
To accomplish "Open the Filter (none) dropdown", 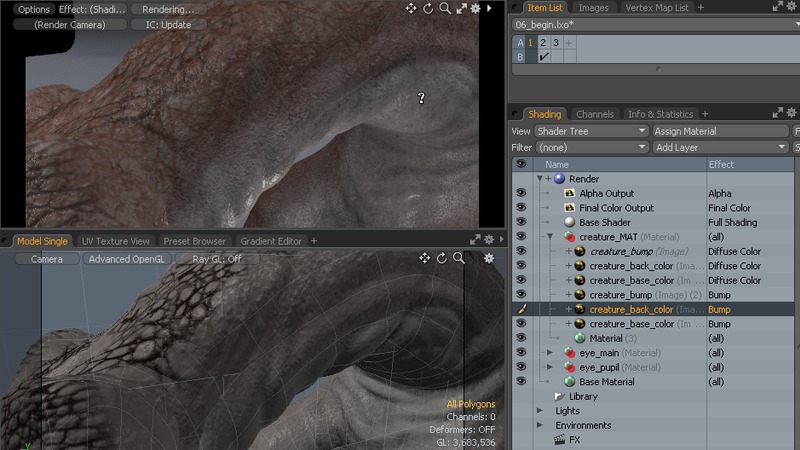I will [x=591, y=147].
